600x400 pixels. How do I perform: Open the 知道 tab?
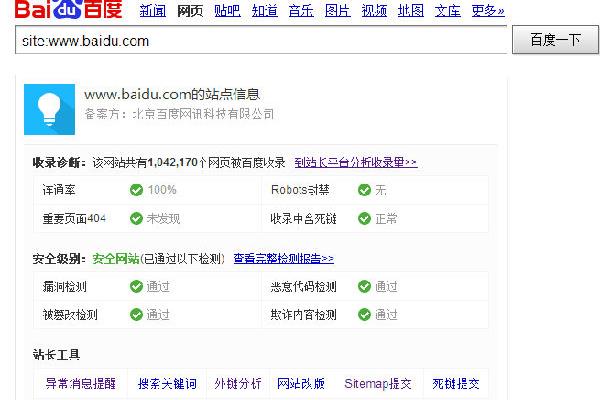[x=264, y=10]
